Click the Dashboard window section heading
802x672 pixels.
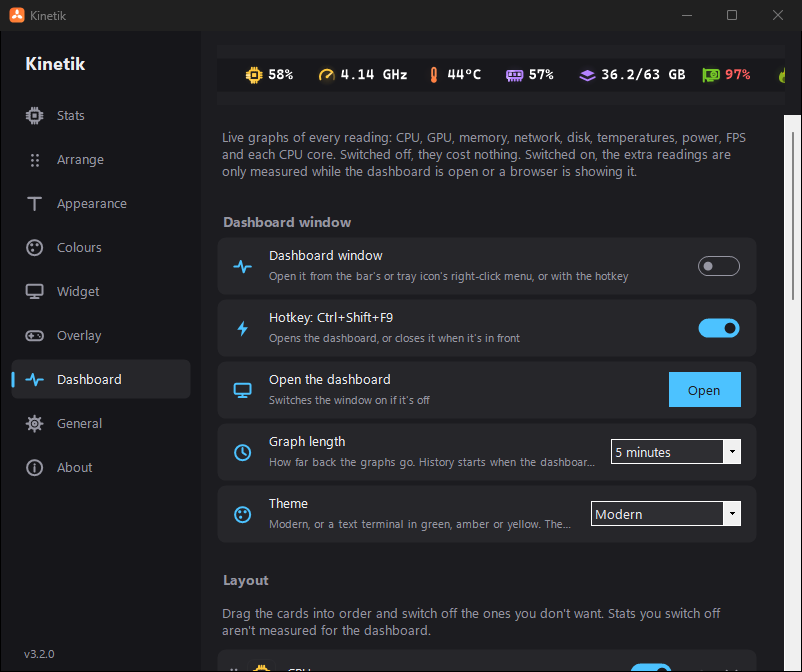coord(287,222)
